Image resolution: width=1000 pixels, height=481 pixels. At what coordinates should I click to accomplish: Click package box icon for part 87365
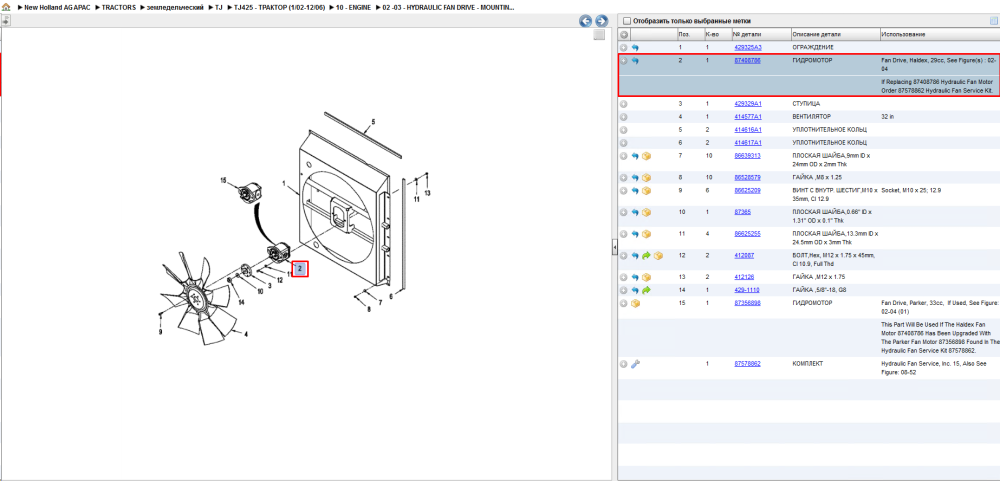(x=646, y=212)
